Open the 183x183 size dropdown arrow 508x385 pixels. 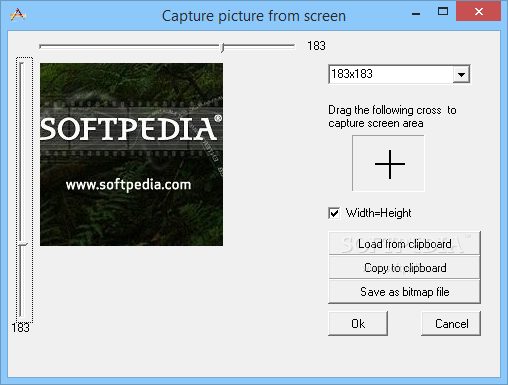point(461,74)
